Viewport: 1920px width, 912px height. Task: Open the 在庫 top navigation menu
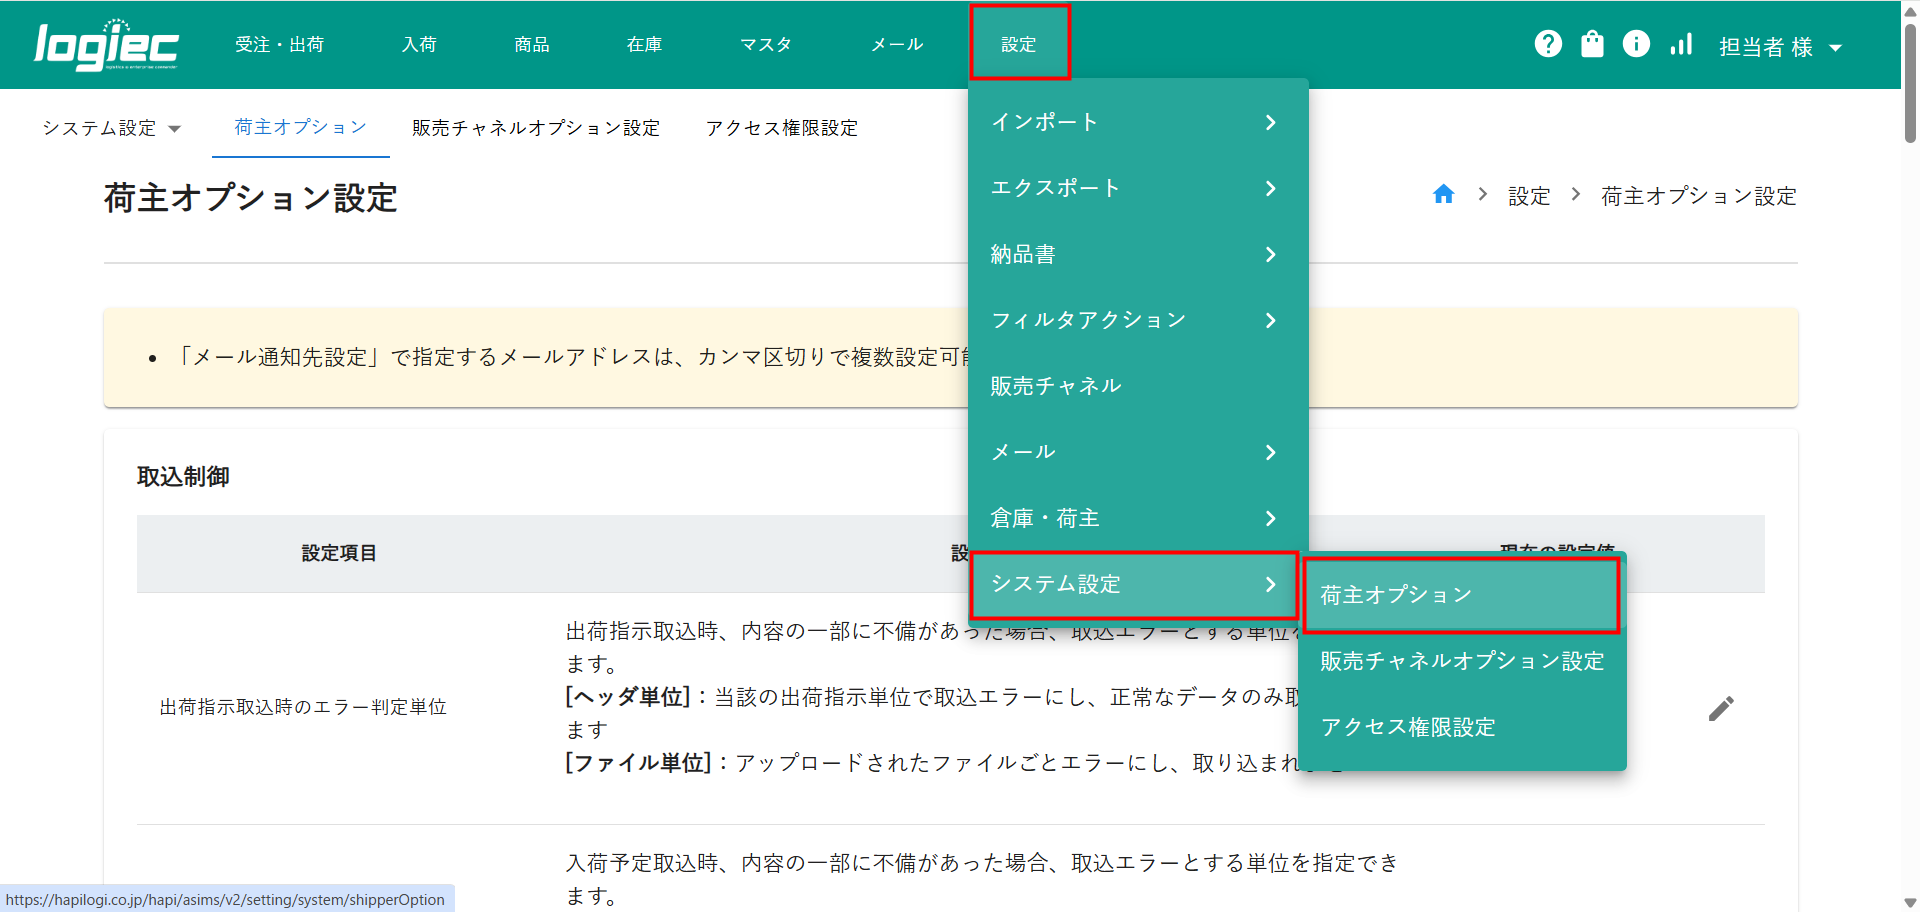644,45
